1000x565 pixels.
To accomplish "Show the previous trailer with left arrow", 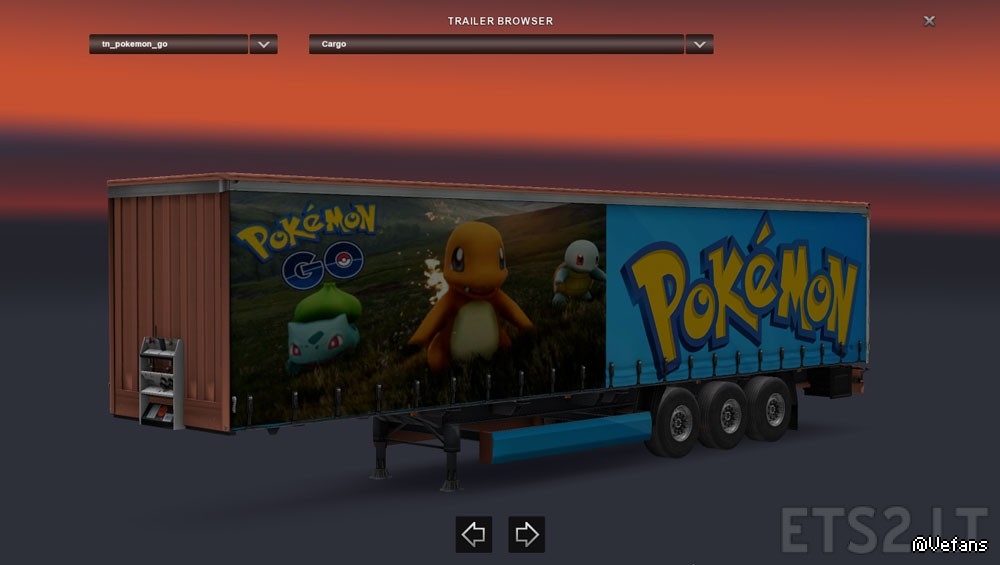I will (474, 534).
